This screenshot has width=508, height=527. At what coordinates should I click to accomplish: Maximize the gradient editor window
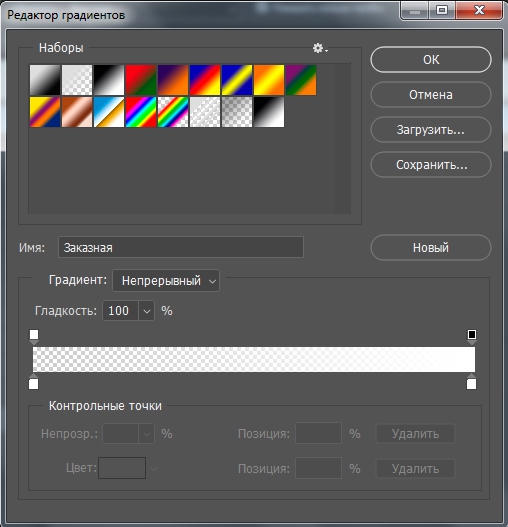tap(442, 10)
